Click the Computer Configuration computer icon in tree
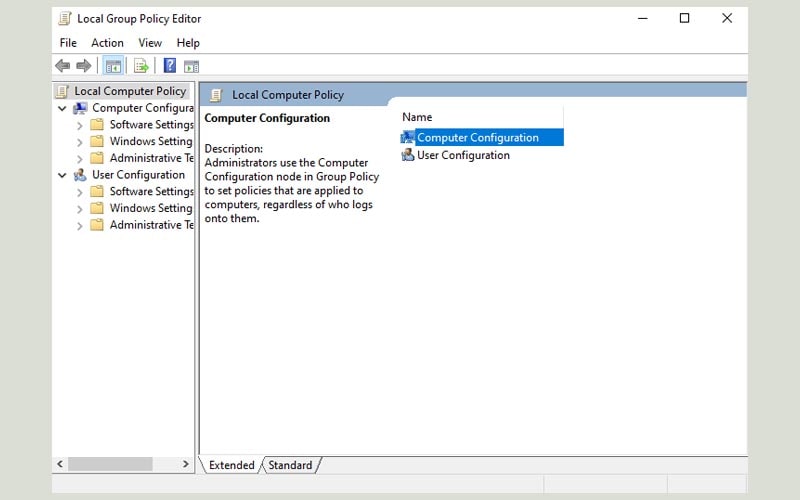The height and width of the screenshot is (500, 800). tap(80, 108)
